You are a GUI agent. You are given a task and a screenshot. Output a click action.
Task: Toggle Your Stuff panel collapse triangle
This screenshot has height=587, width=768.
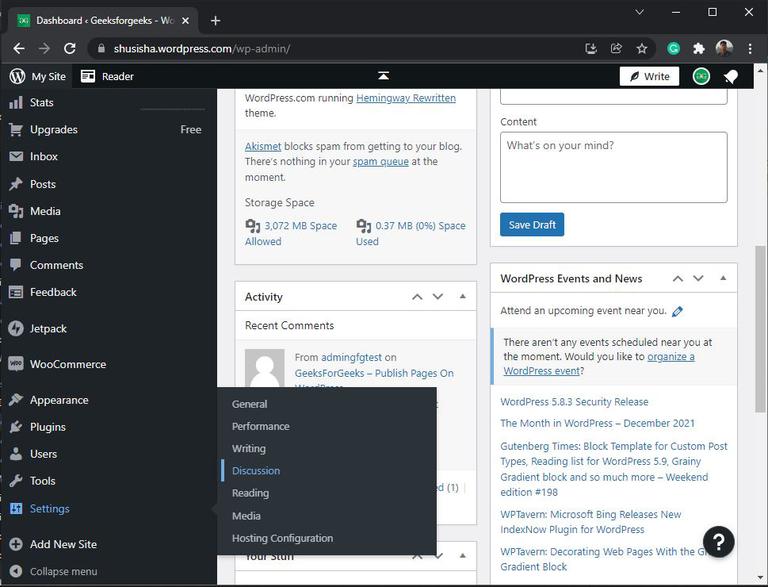[x=462, y=556]
